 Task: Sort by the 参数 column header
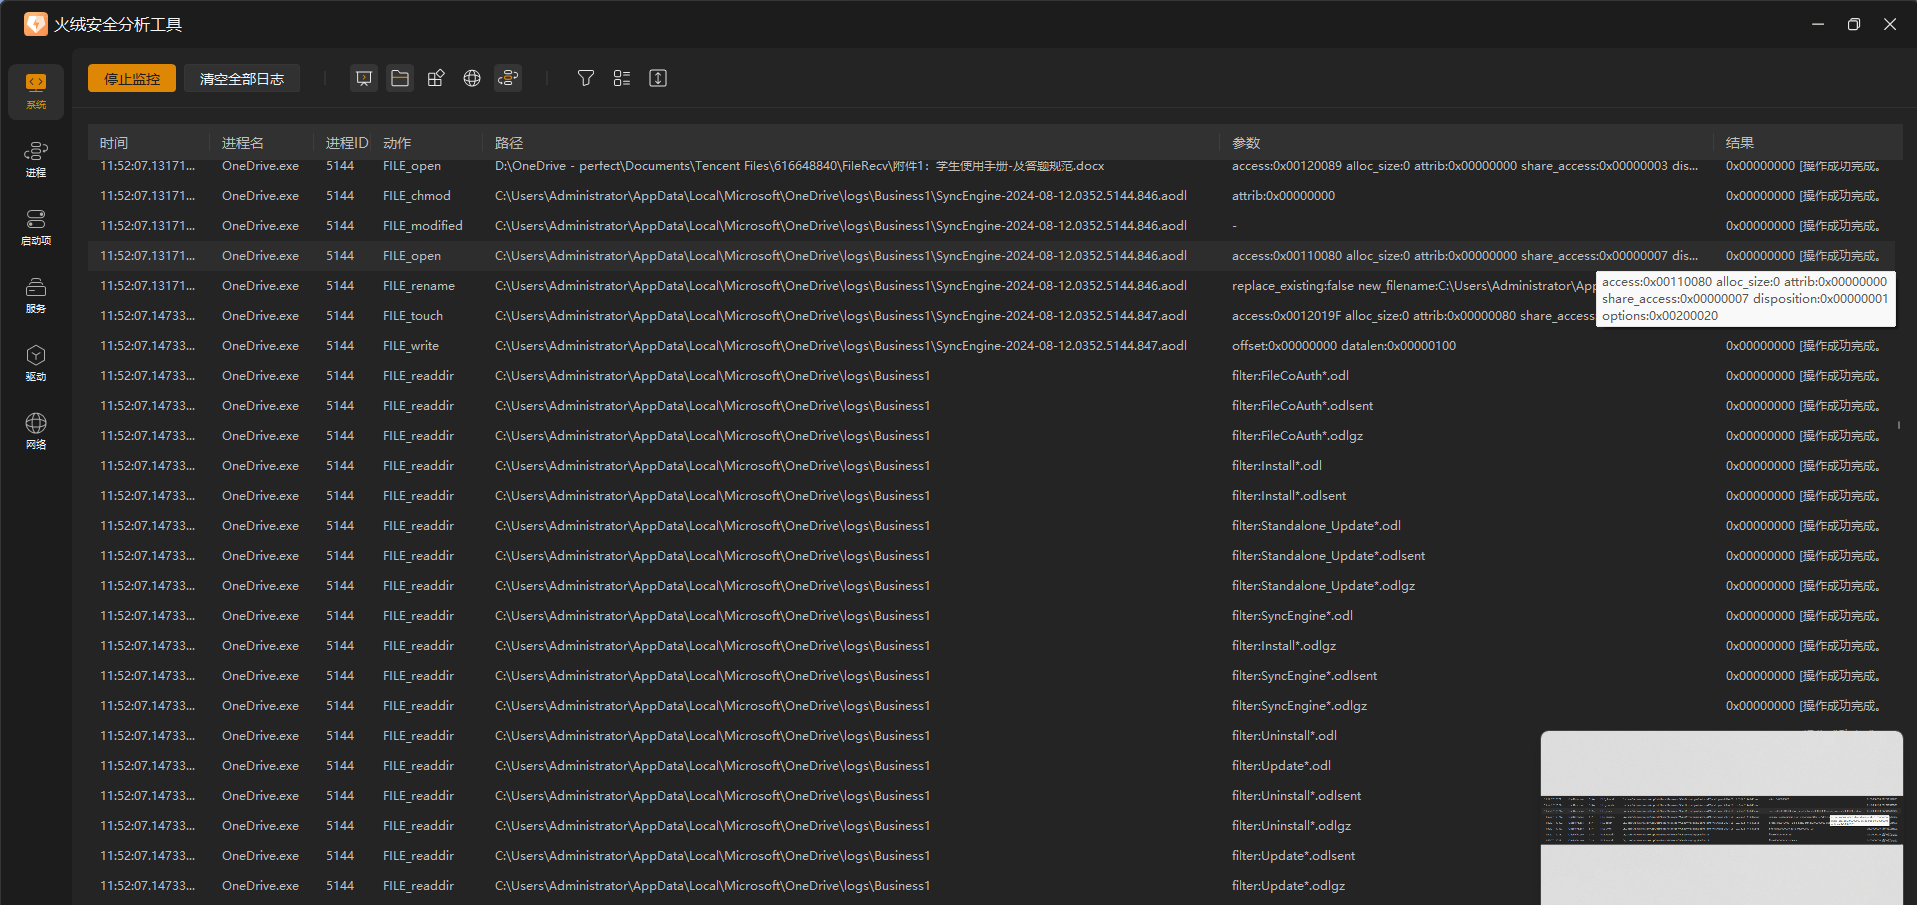pos(1246,143)
